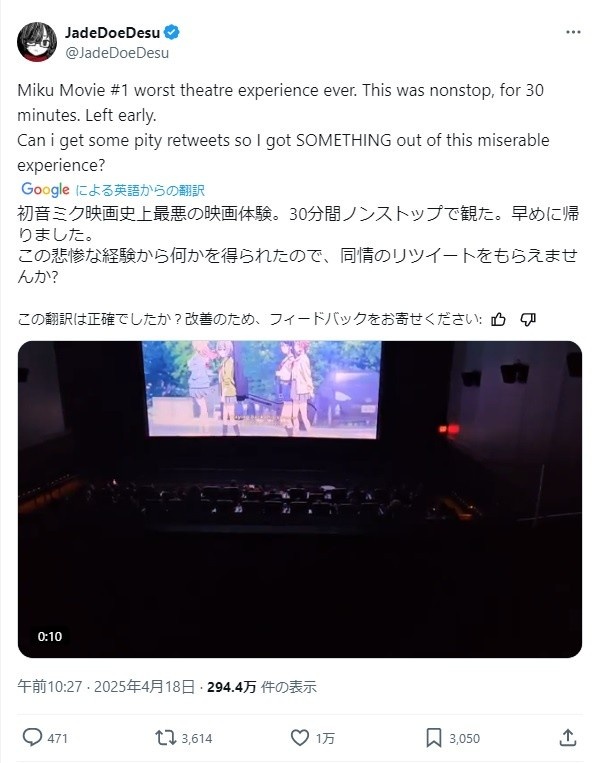The width and height of the screenshot is (599, 763).
Task: Open the @JadeDoeDesu handle link
Action: pyautogui.click(x=117, y=53)
